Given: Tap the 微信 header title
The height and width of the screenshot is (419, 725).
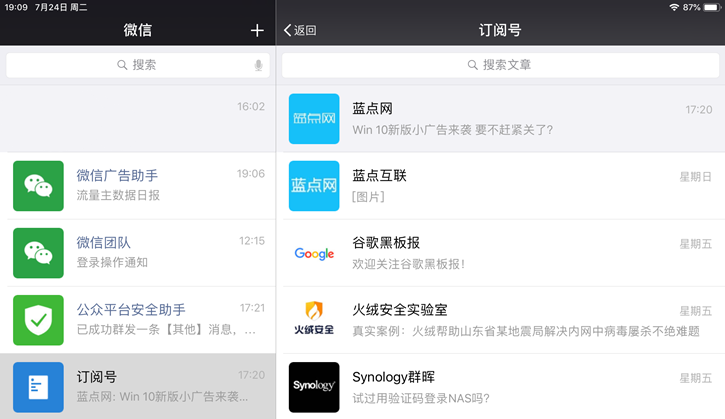Looking at the screenshot, I should [x=137, y=30].
